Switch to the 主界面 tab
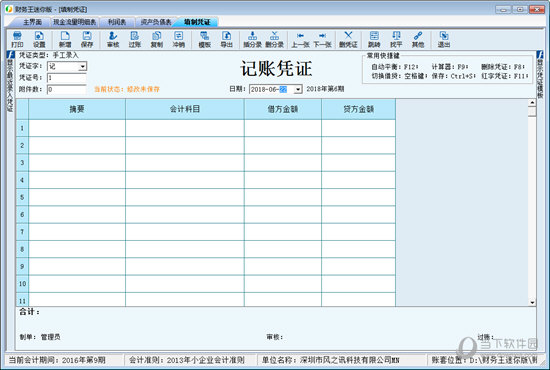Screen dimensions: 550x370 [x=32, y=22]
